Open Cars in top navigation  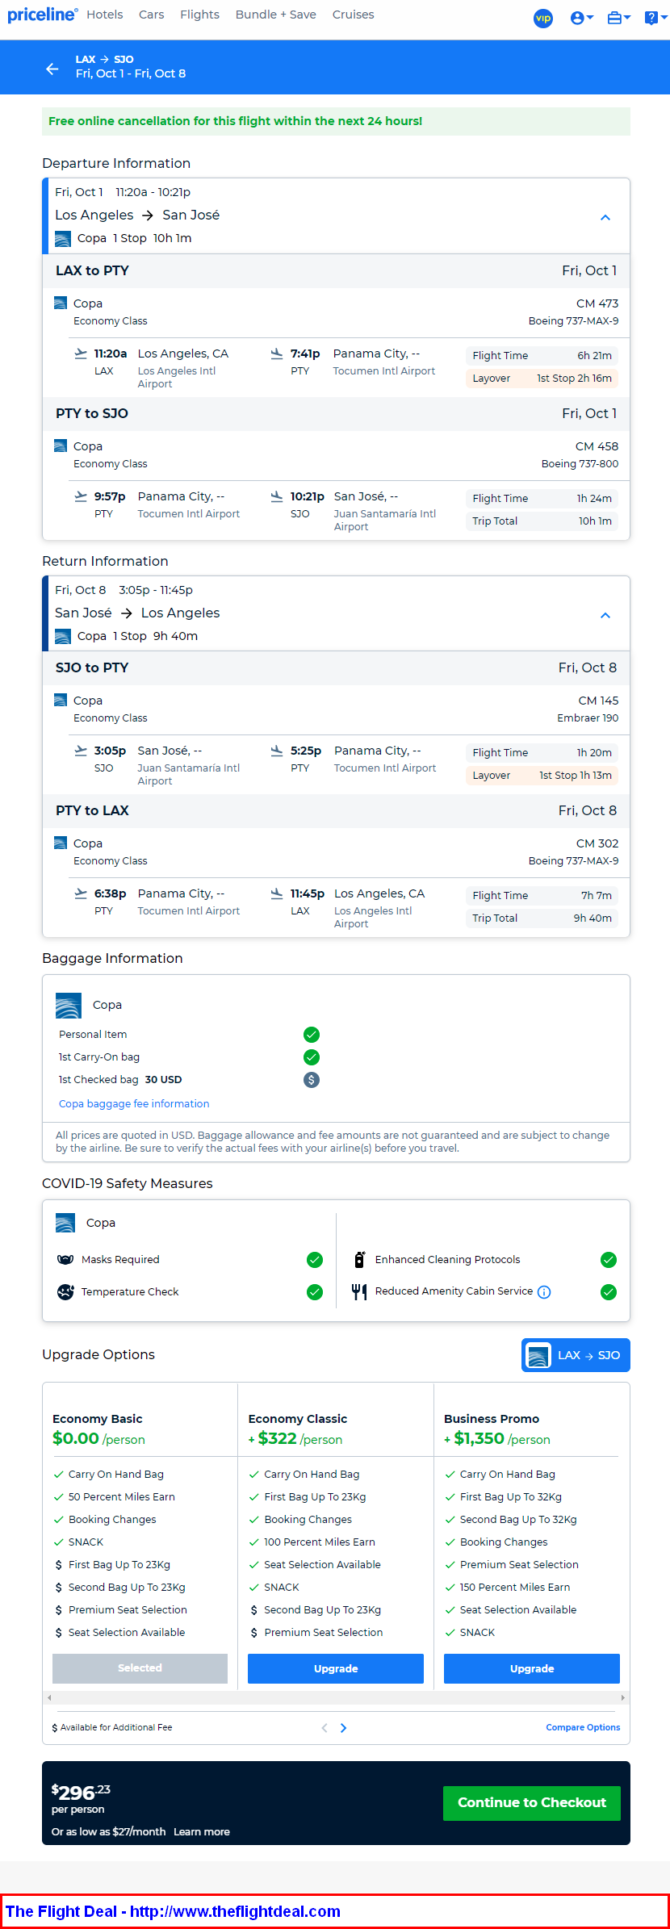coord(152,15)
